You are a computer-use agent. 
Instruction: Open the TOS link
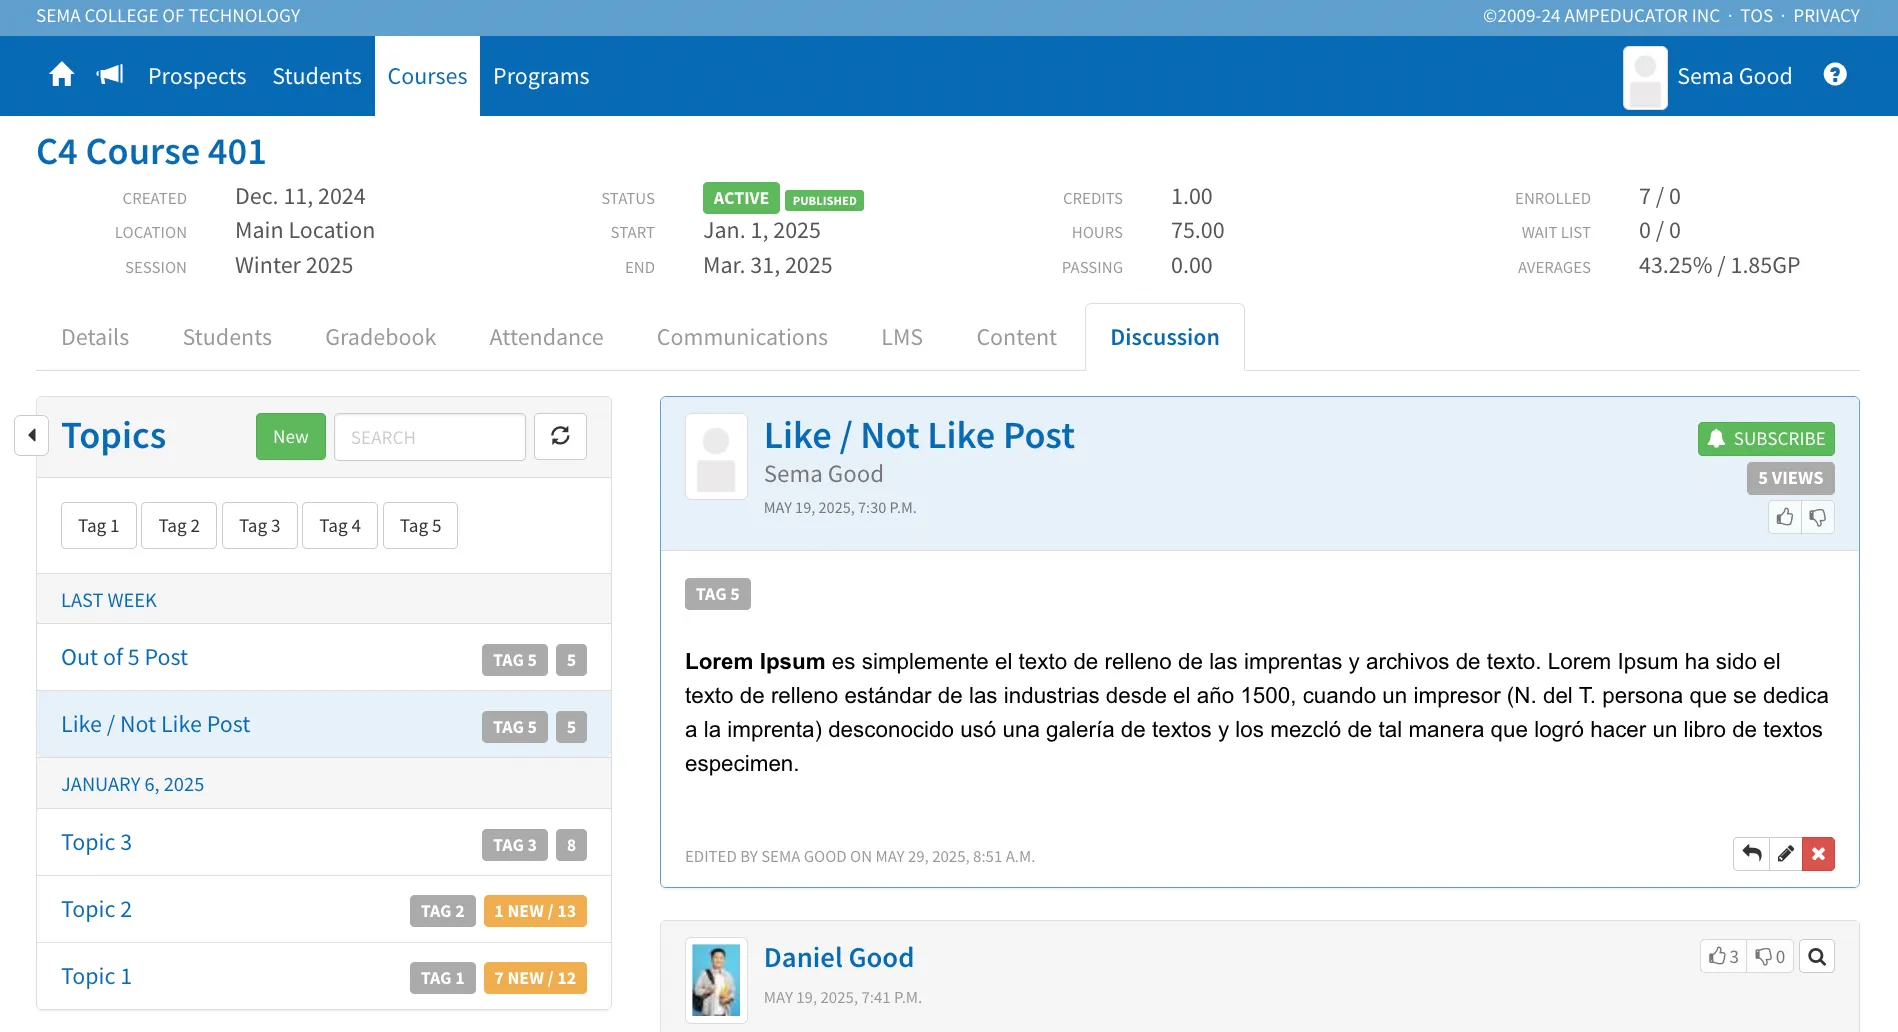point(1756,16)
